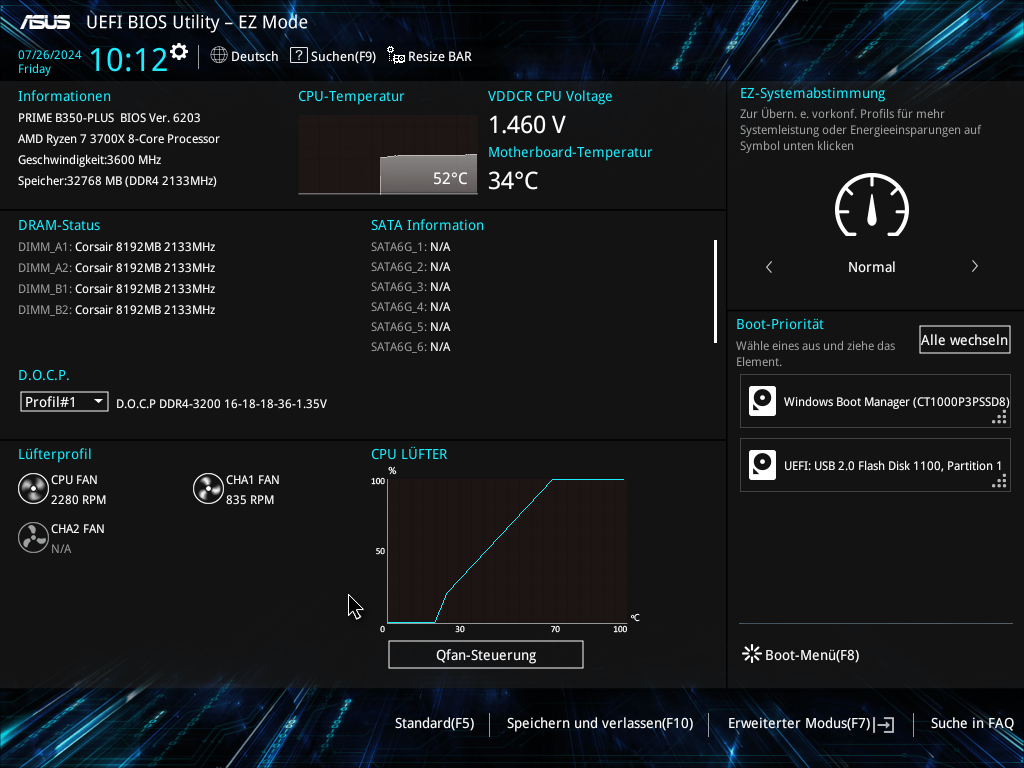This screenshot has height=768, width=1024.
Task: Click the 1.460 V voltage reading
Action: click(x=527, y=124)
